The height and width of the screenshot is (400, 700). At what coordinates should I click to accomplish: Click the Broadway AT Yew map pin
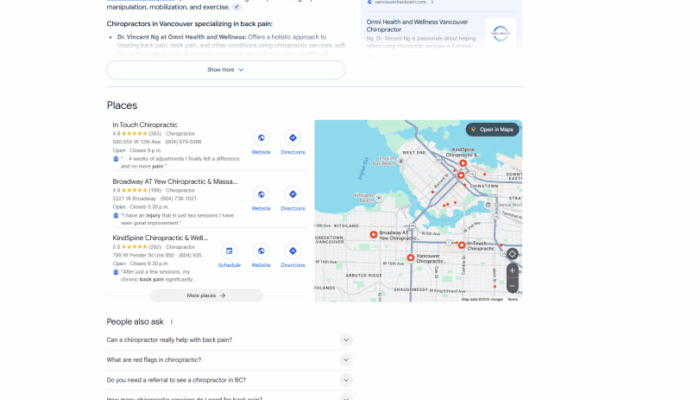click(374, 234)
